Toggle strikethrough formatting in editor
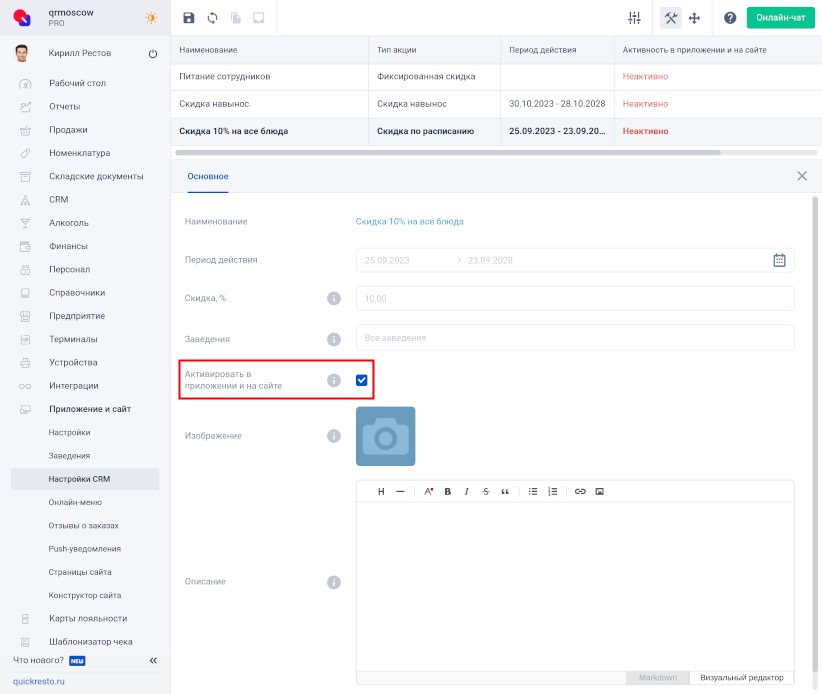Screen dimensions: 822x694 486,491
